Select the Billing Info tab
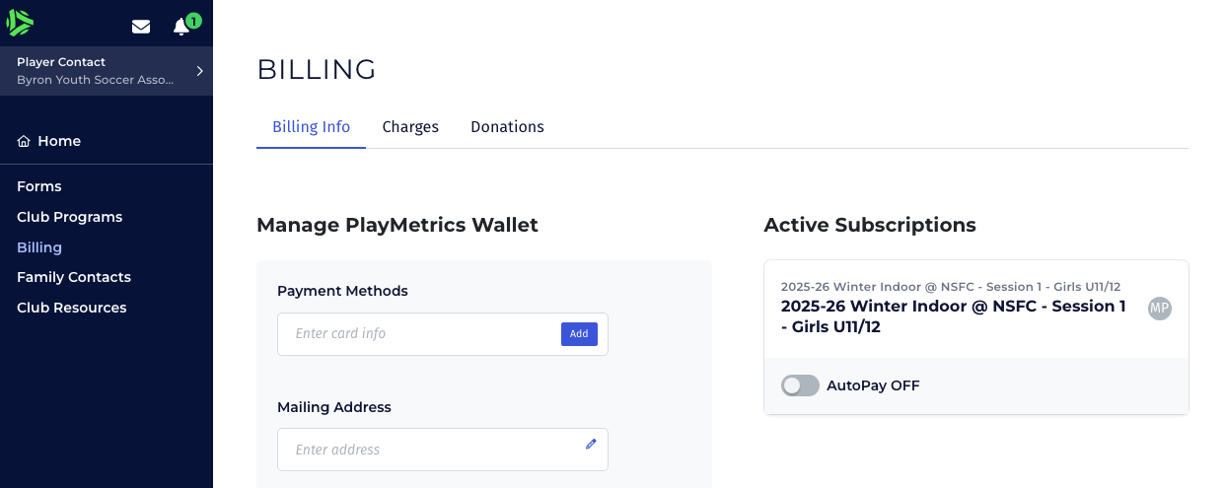 pyautogui.click(x=311, y=127)
